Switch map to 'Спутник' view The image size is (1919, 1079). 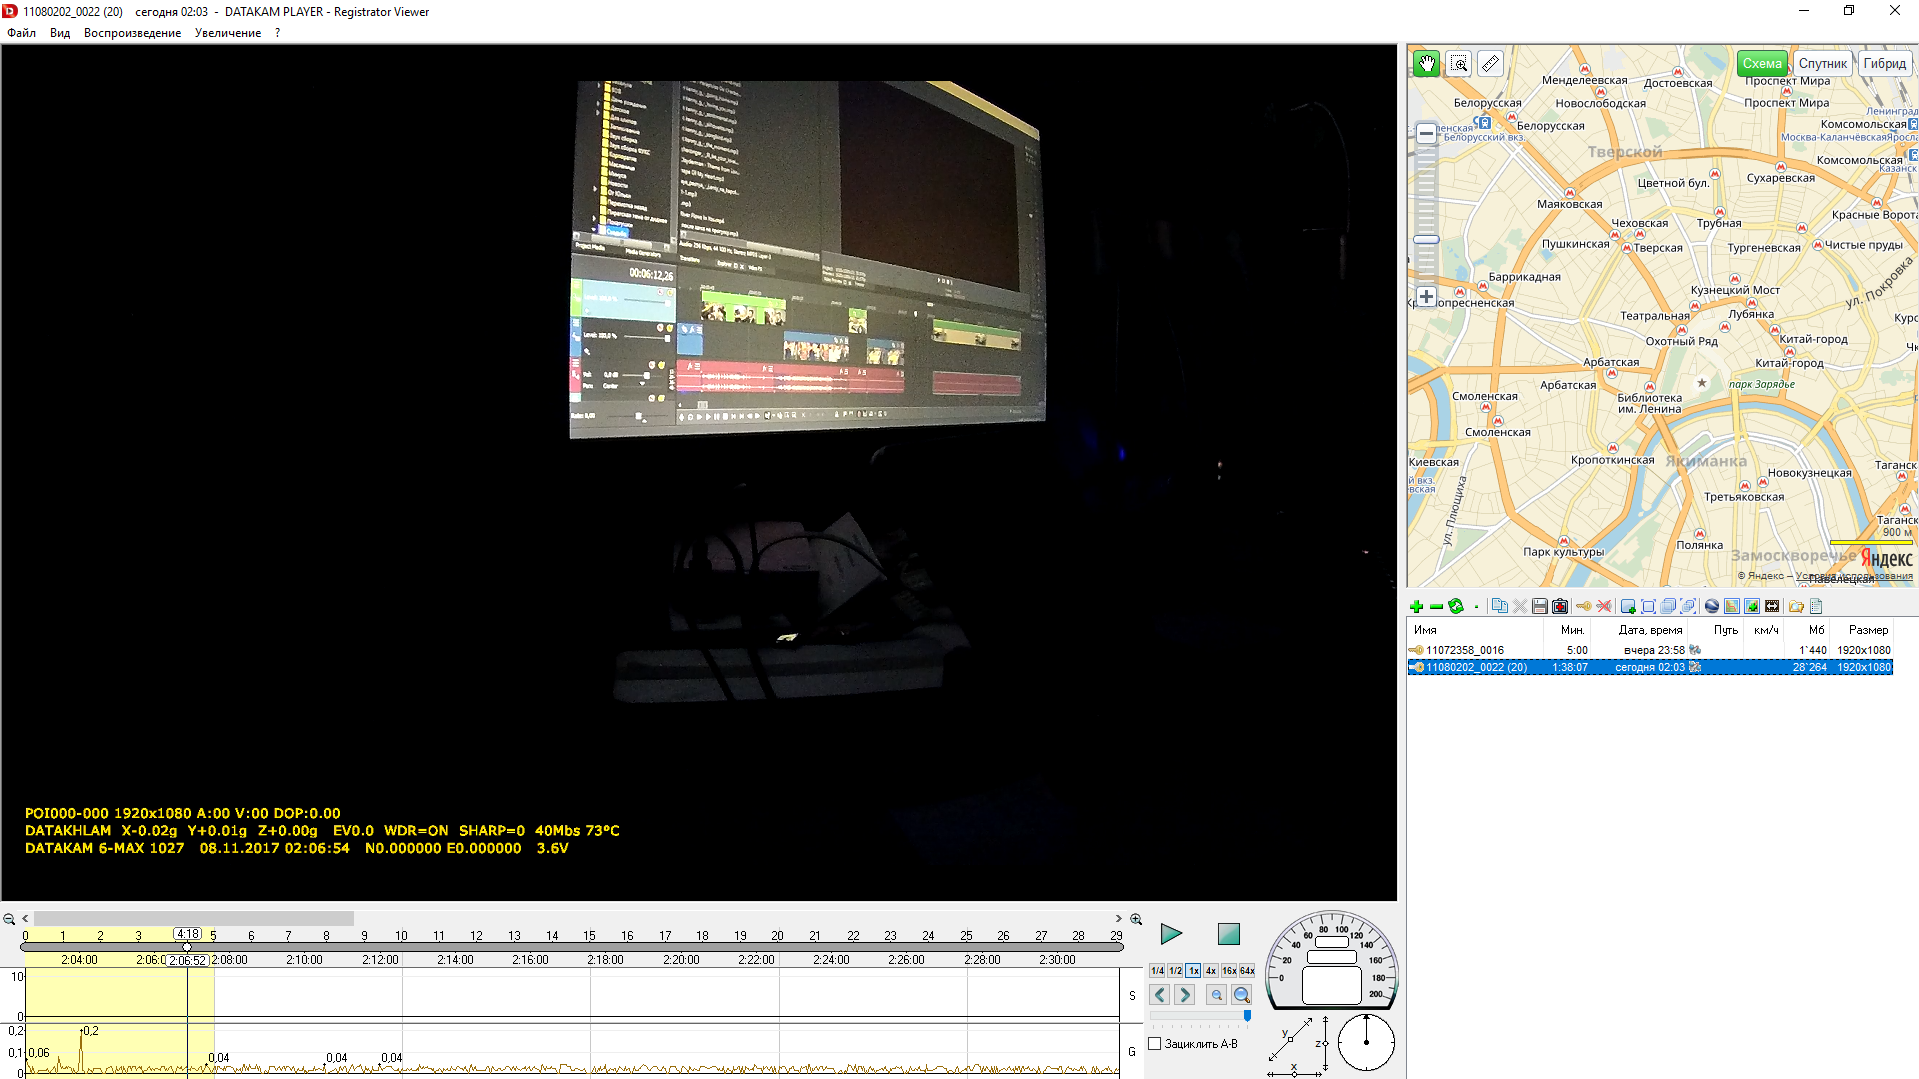click(1823, 63)
